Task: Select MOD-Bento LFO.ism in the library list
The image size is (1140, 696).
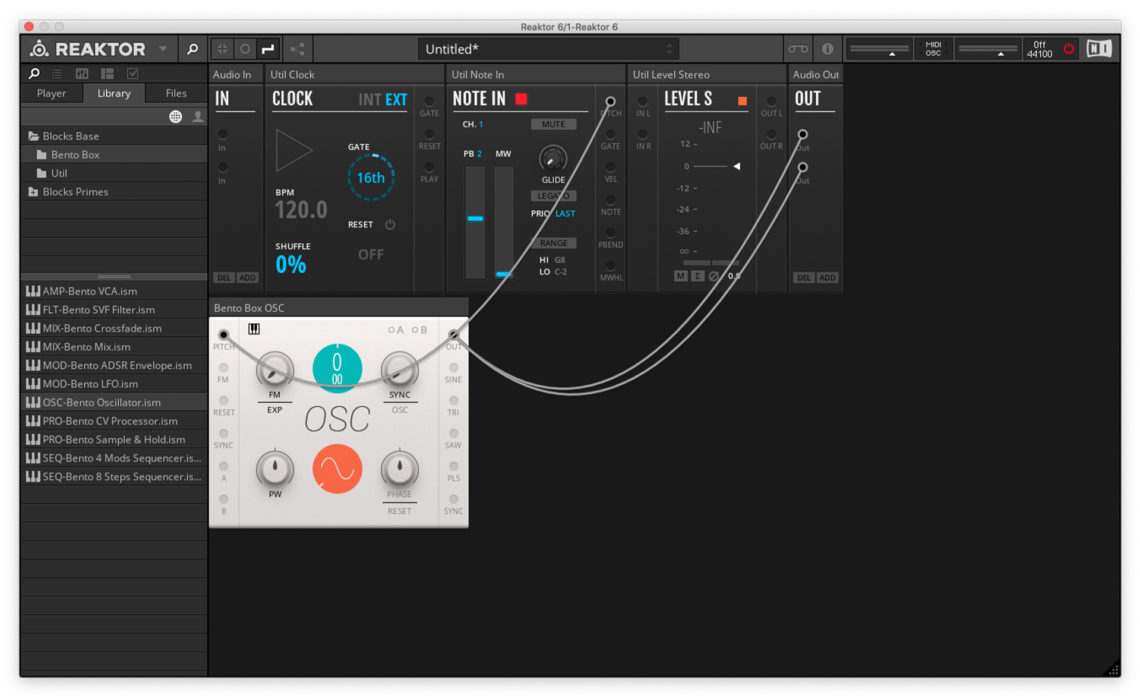Action: 100,384
